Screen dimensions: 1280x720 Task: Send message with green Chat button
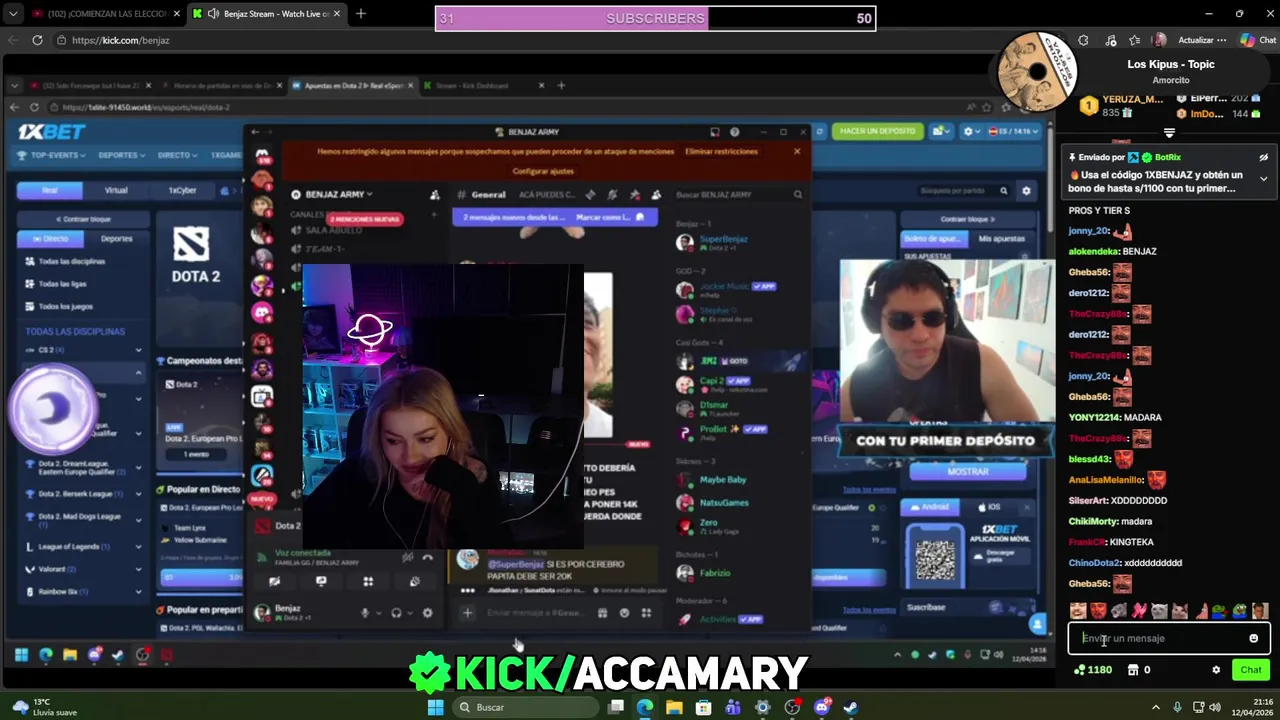click(1251, 670)
